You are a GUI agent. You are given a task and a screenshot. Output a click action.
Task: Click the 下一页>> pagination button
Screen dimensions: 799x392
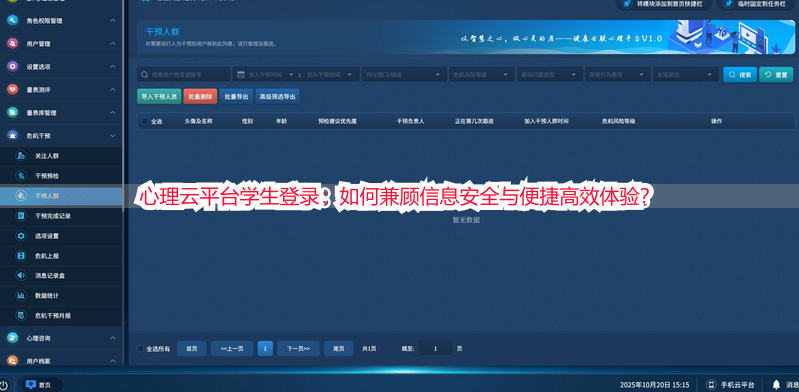click(298, 349)
